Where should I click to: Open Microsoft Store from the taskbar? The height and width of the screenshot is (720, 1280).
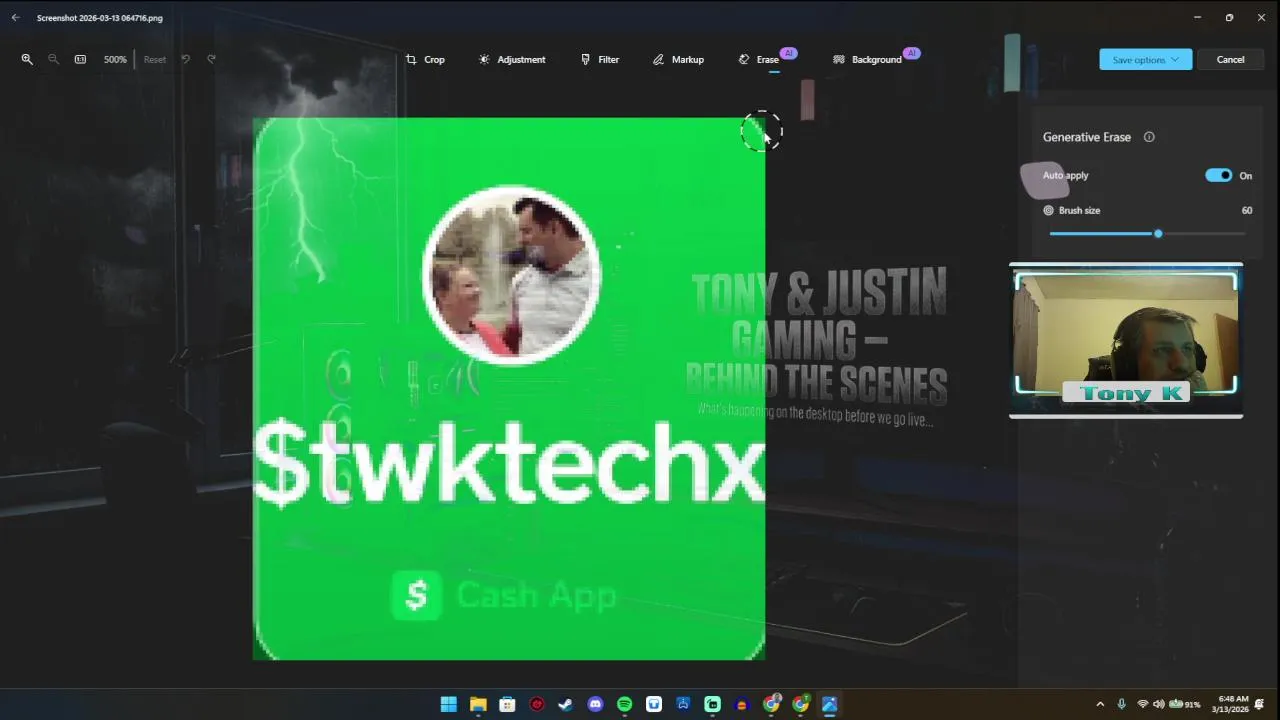coord(507,704)
